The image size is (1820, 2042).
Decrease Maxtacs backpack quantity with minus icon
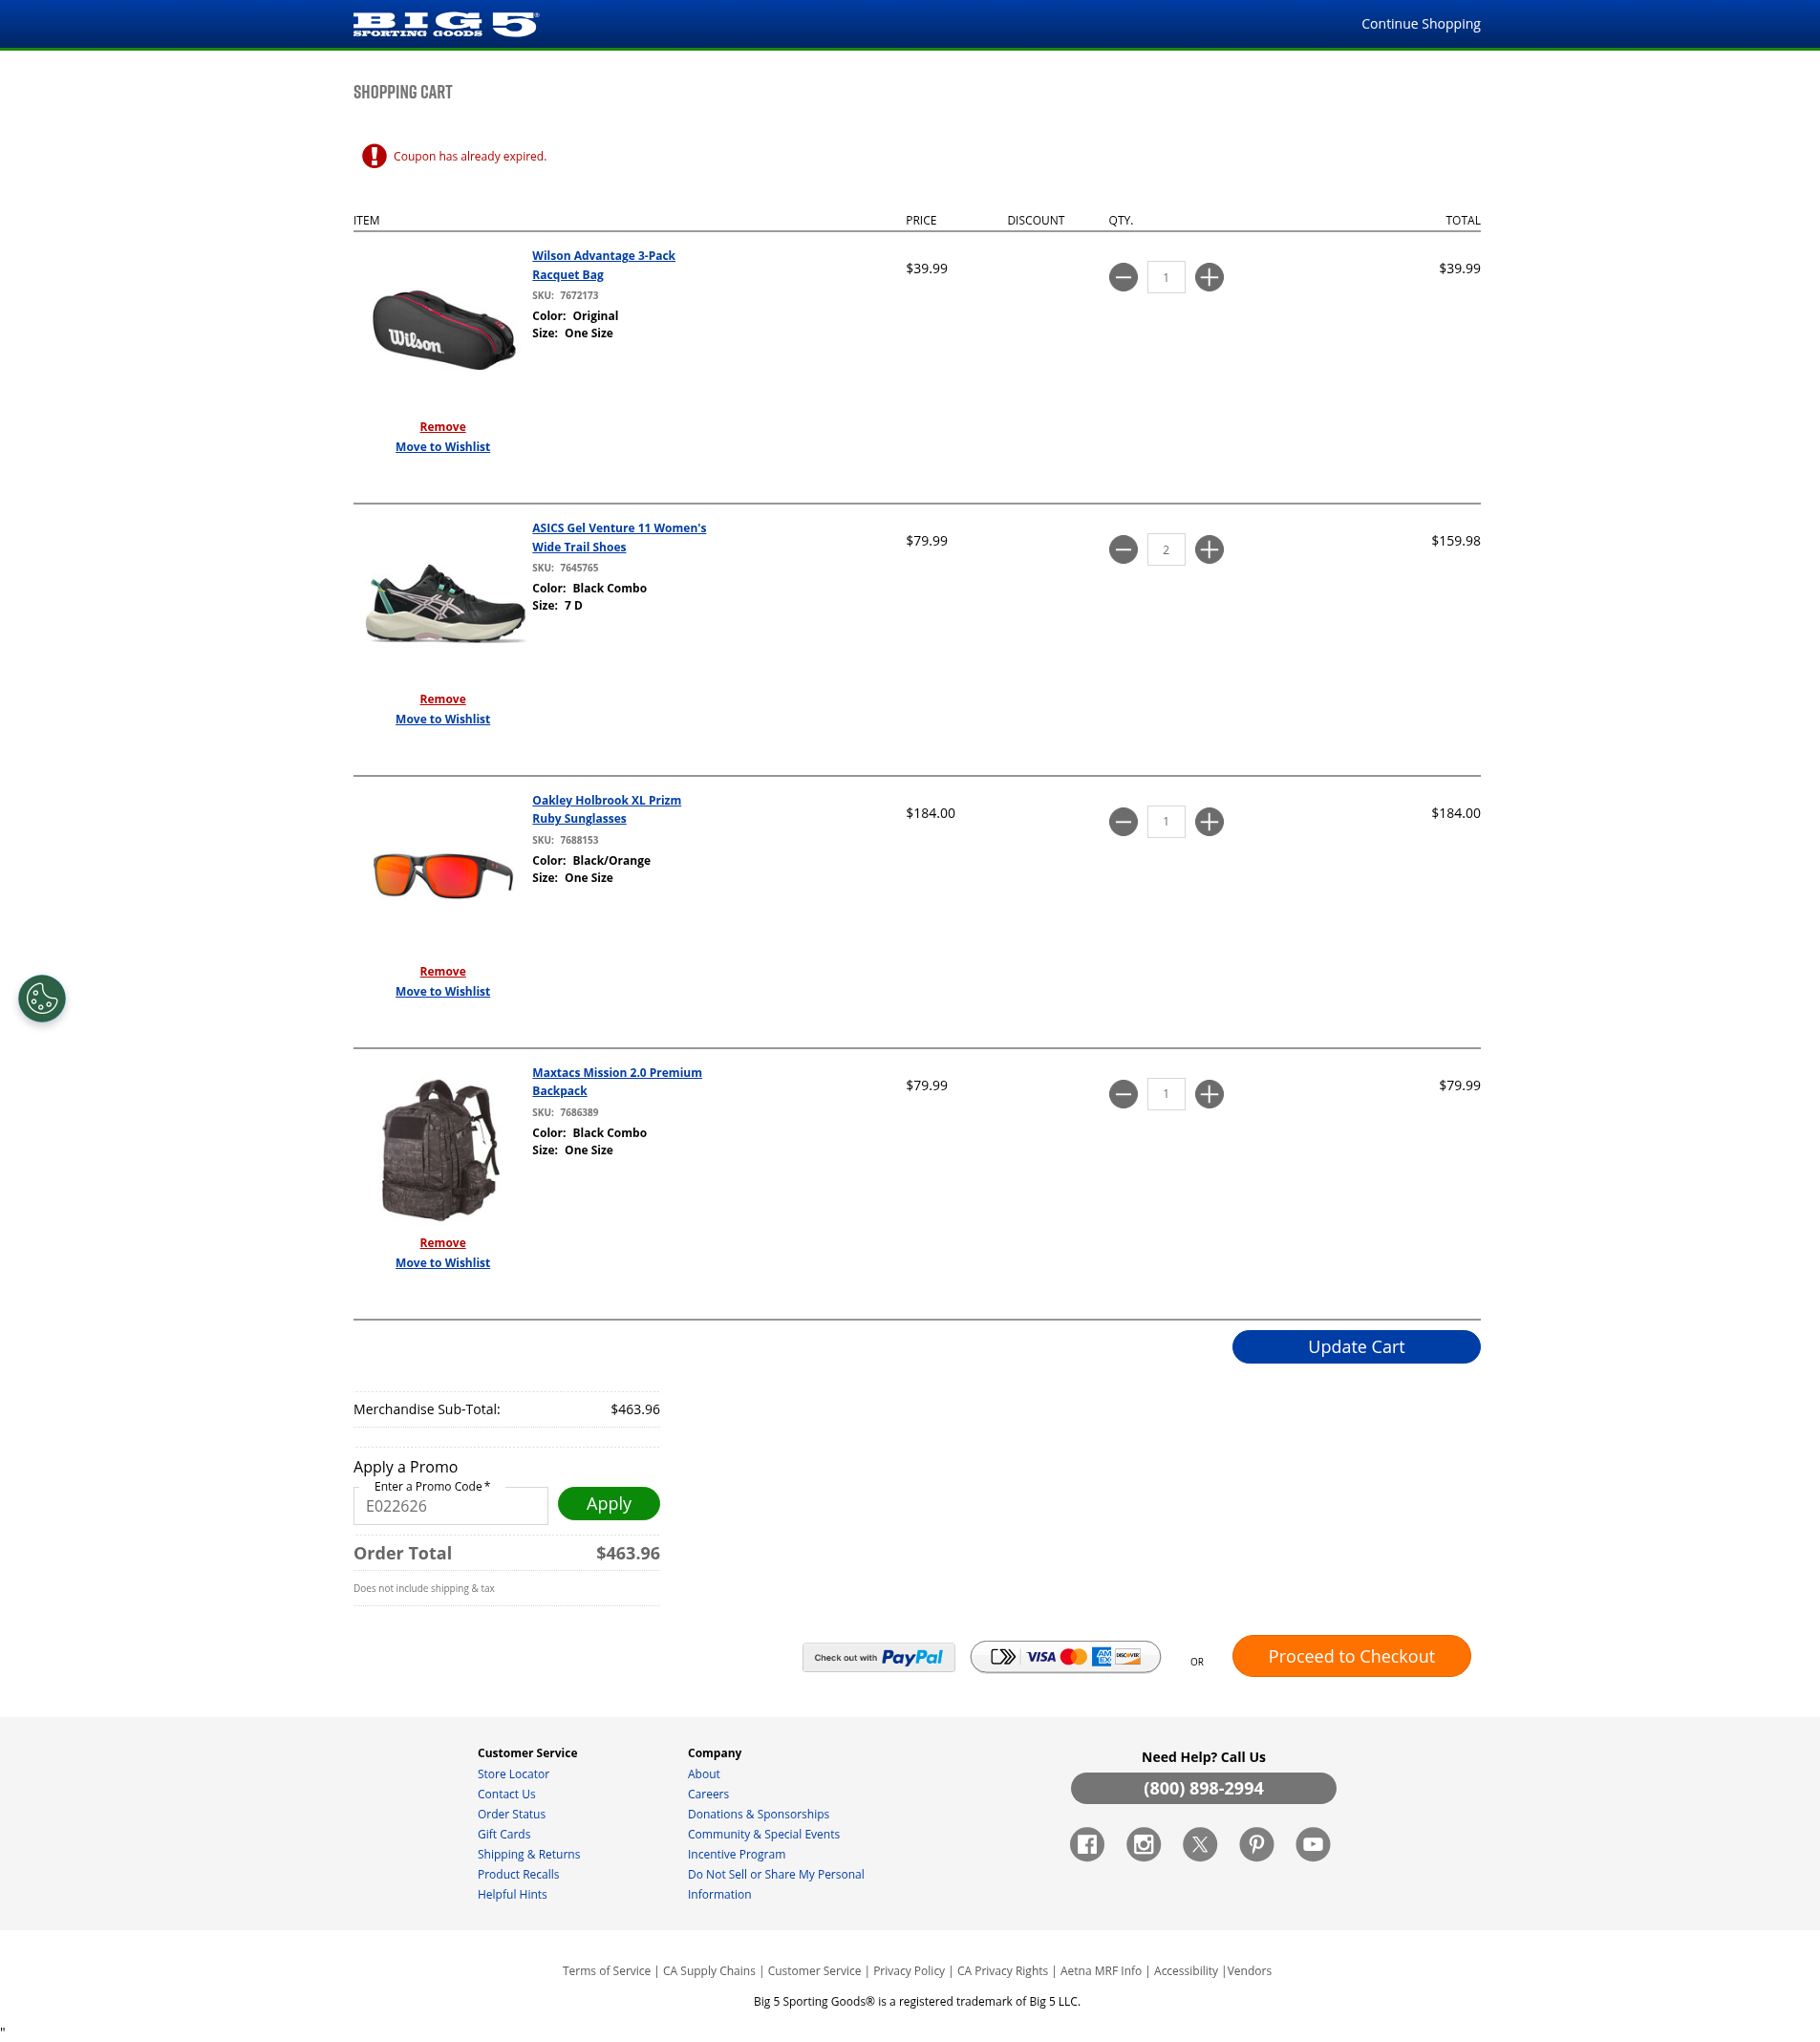[1123, 1094]
